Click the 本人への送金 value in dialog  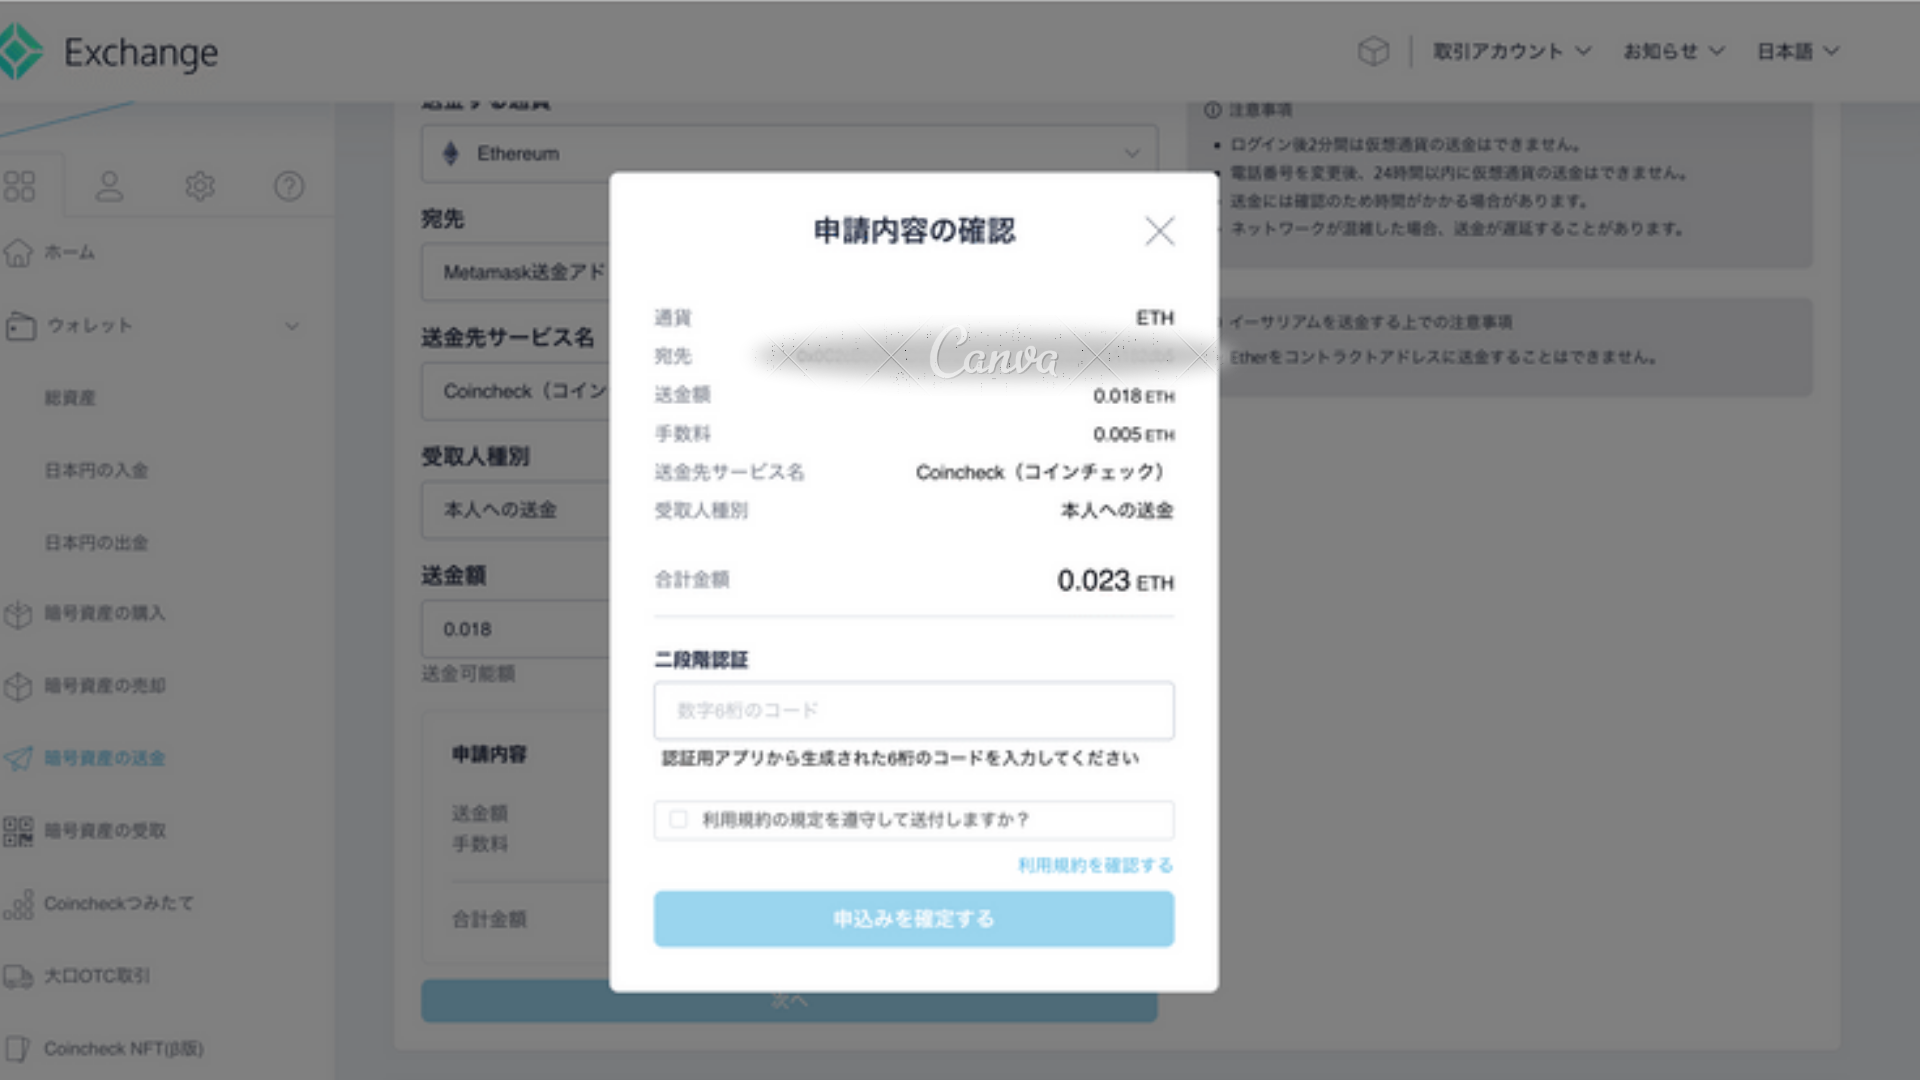pyautogui.click(x=1117, y=510)
